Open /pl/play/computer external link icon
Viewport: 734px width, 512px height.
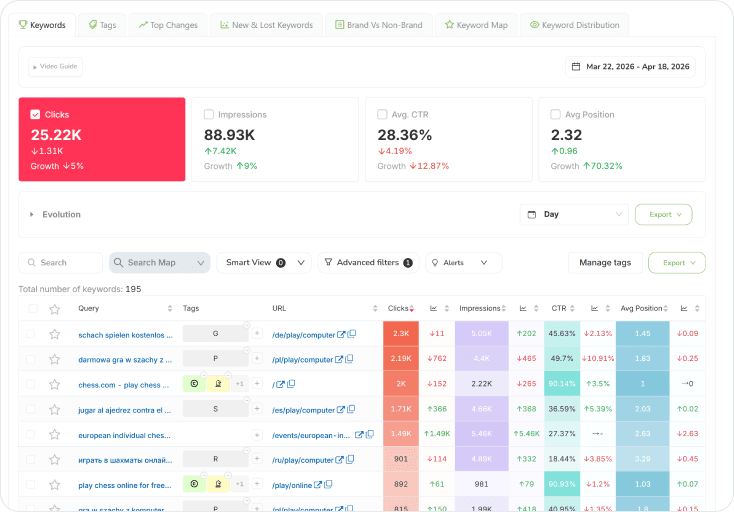click(339, 359)
